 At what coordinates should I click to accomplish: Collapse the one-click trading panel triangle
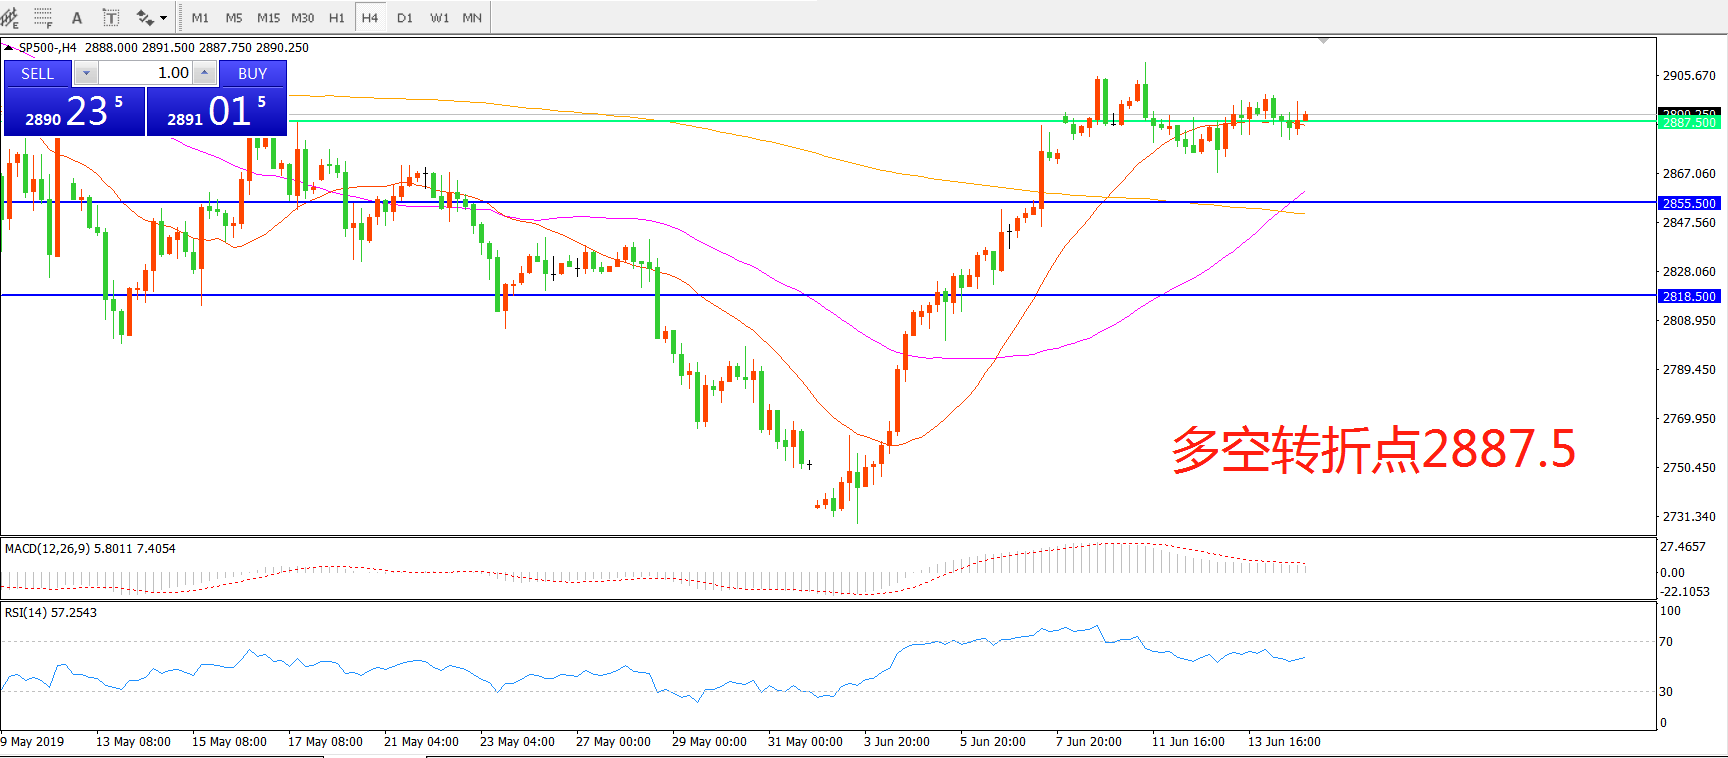(9, 47)
